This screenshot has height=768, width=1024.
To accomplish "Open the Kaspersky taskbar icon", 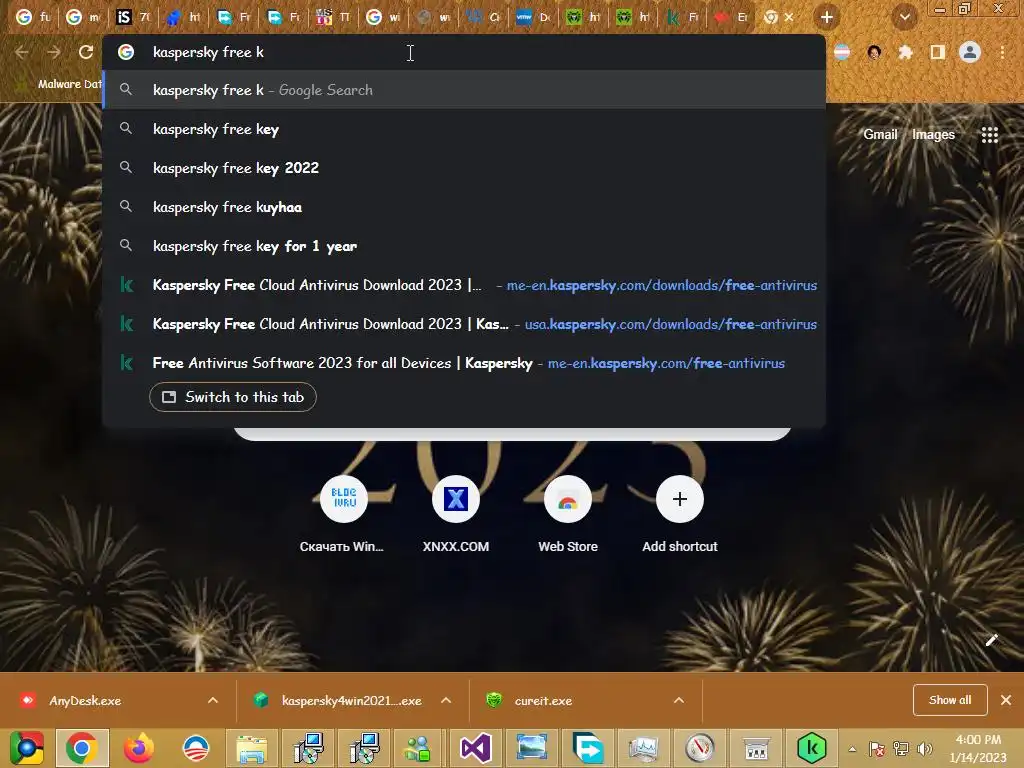I will coord(812,748).
